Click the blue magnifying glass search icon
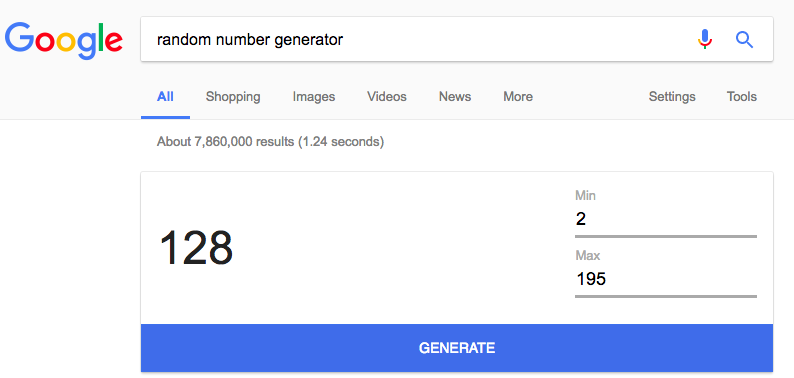The image size is (794, 378). click(744, 40)
